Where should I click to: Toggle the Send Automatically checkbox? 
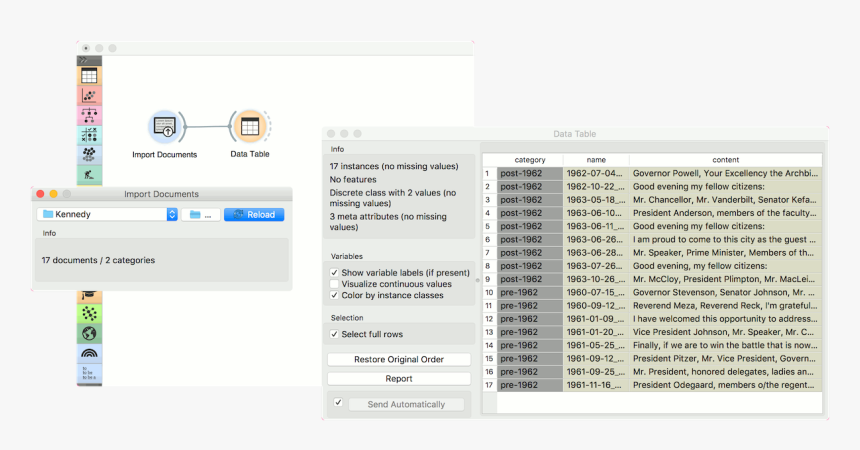pyautogui.click(x=338, y=402)
